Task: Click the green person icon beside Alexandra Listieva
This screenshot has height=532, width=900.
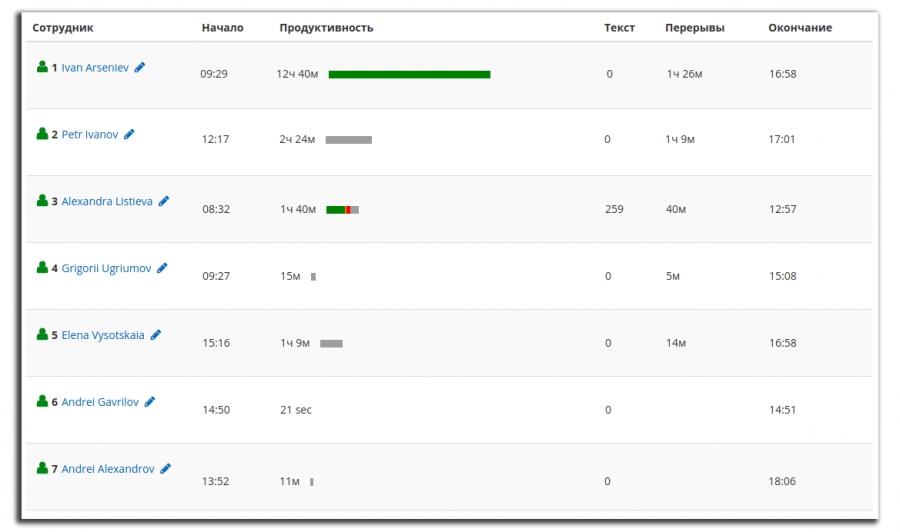Action: pos(42,201)
